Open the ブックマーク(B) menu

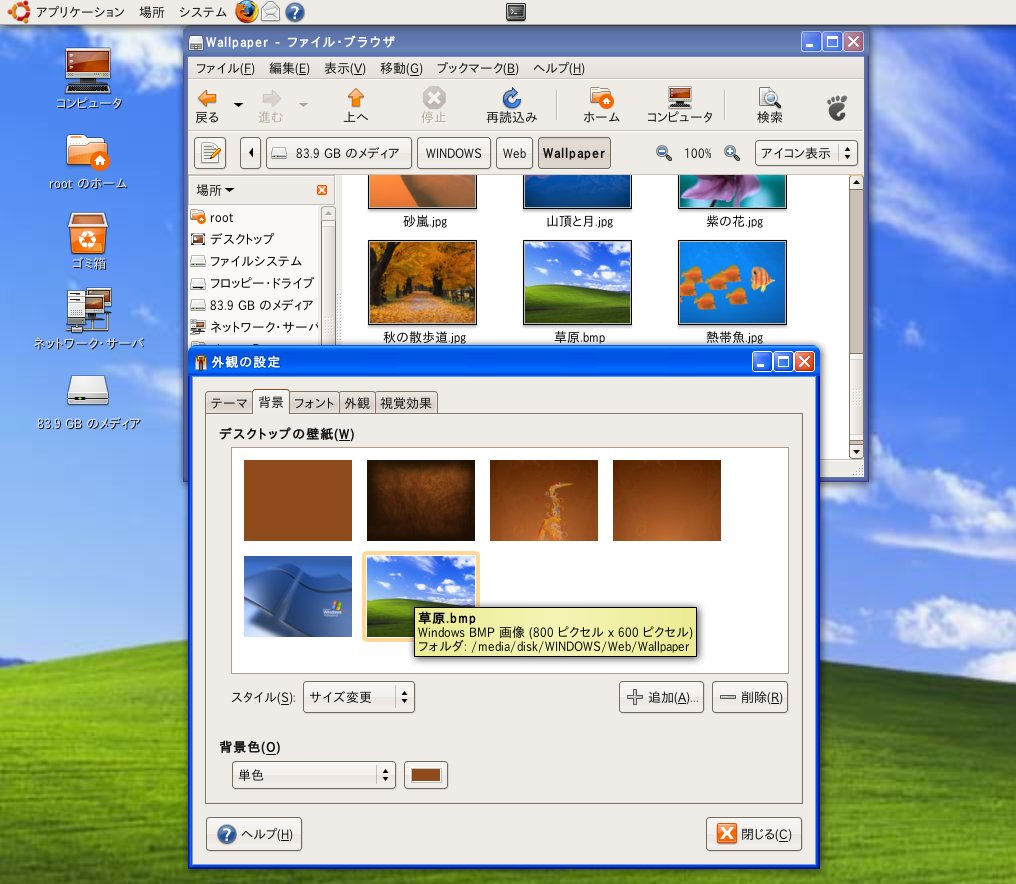478,68
